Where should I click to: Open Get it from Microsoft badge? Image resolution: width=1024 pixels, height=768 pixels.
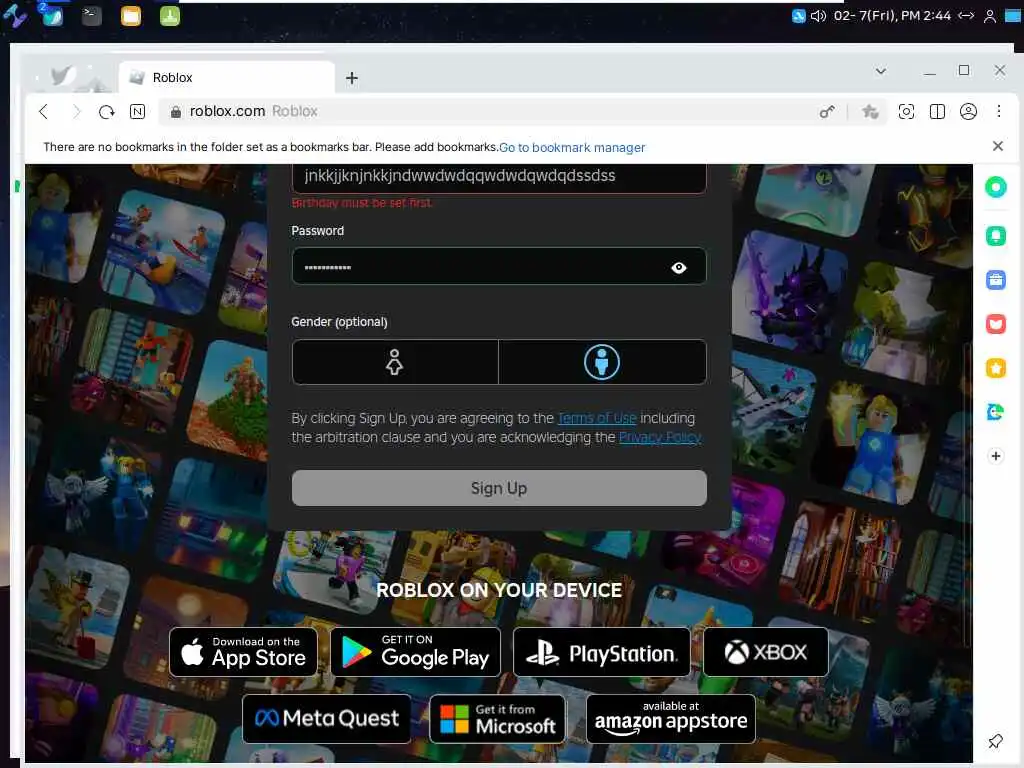498,719
